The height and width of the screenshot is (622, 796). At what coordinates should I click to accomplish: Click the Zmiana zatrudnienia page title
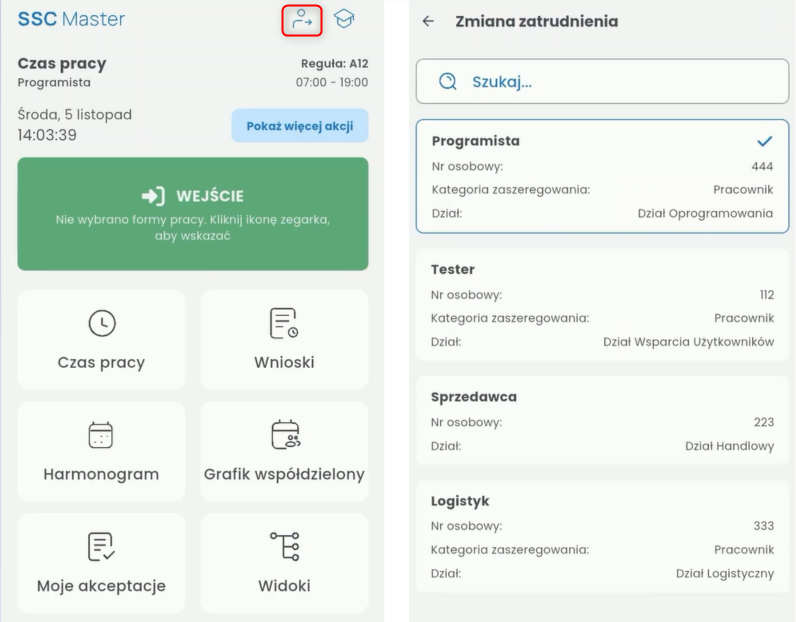[x=537, y=21]
